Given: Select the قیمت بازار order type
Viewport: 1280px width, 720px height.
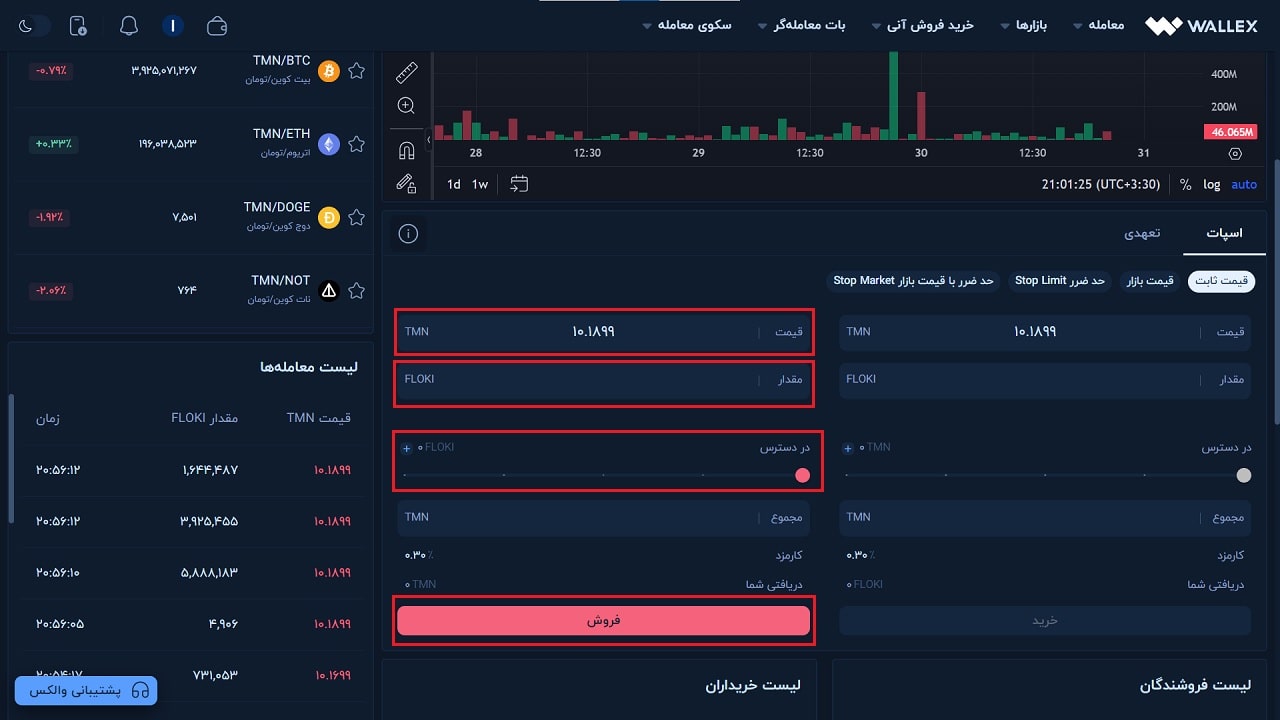Looking at the screenshot, I should 1150,281.
